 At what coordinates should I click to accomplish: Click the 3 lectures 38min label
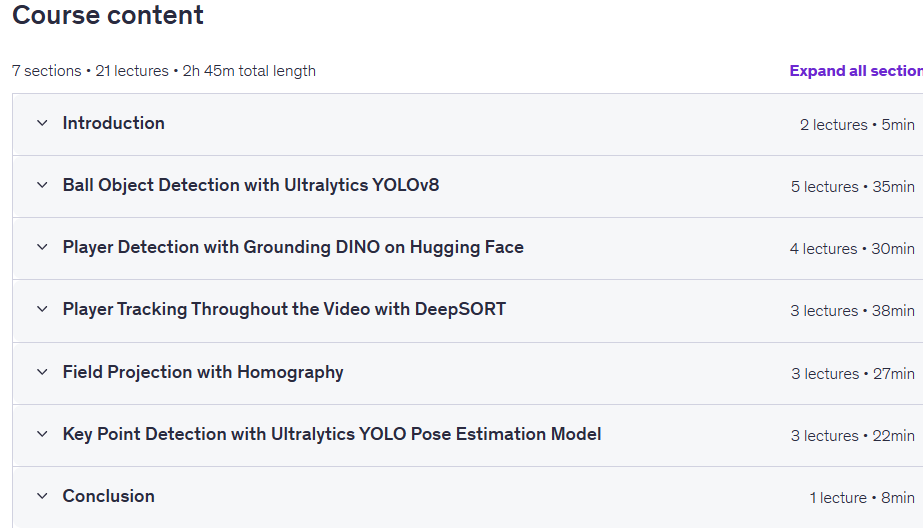(x=852, y=311)
